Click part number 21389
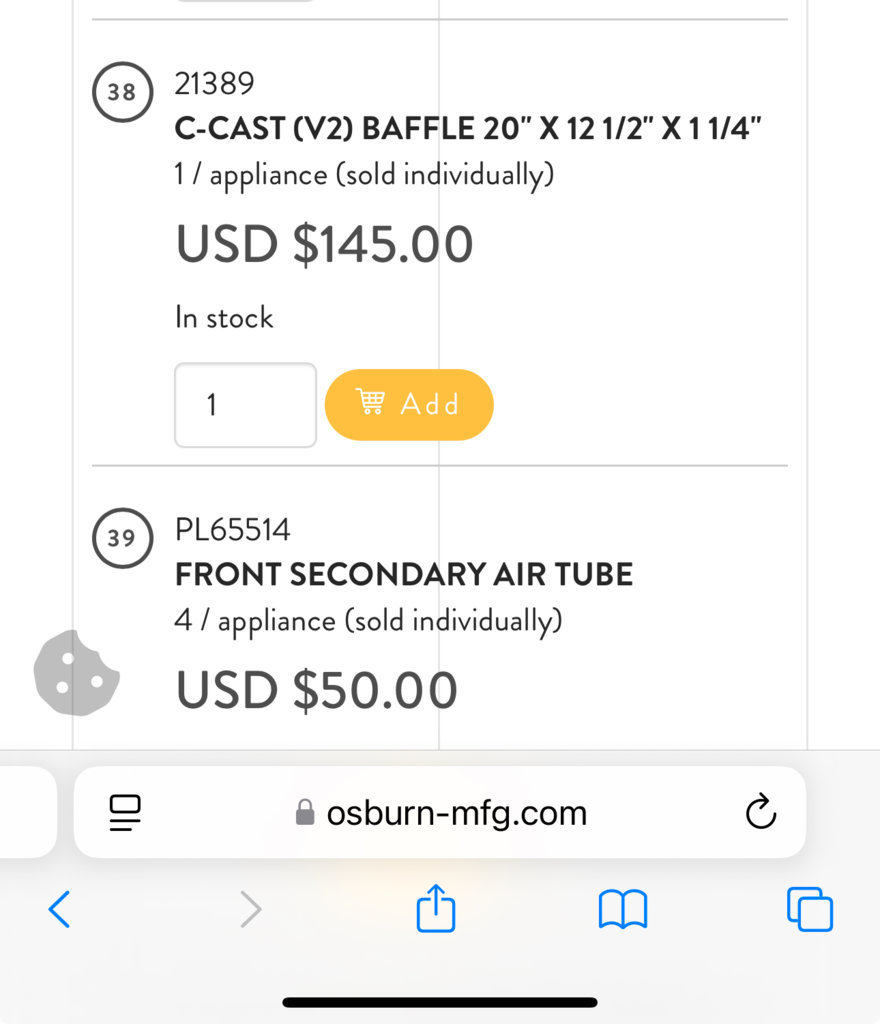 pos(214,84)
